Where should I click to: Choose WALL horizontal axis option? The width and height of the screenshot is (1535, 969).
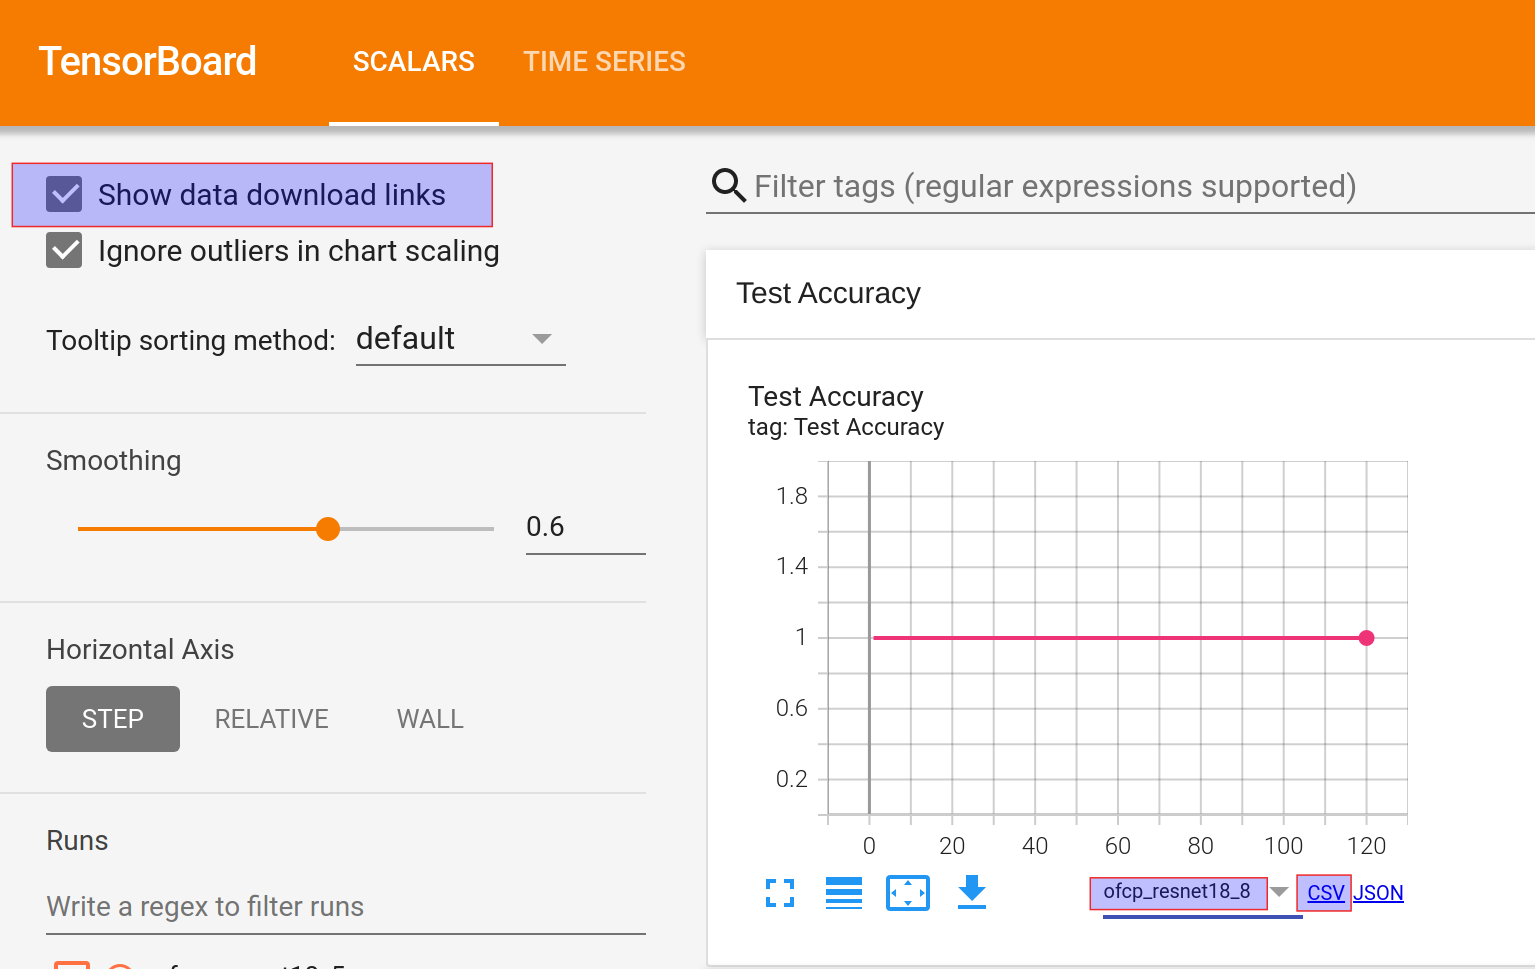[430, 719]
